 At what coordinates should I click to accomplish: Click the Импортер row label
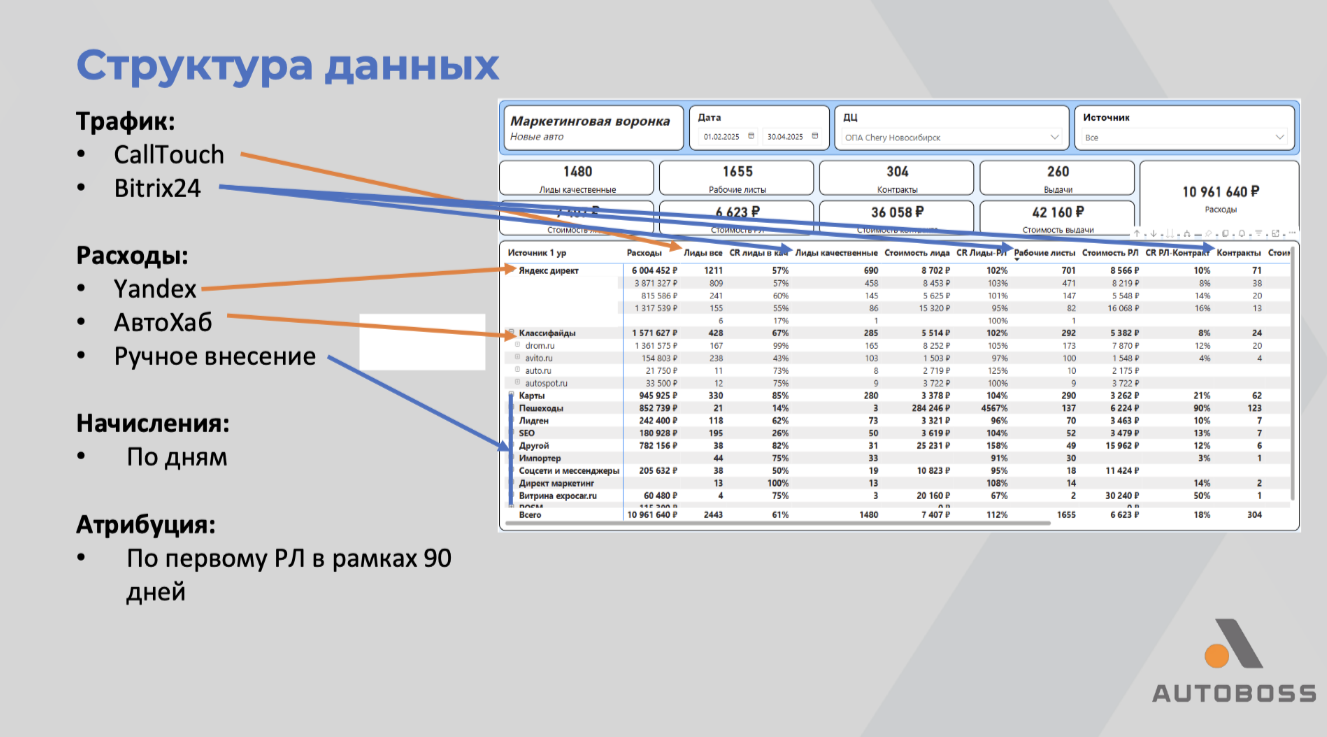(540, 458)
